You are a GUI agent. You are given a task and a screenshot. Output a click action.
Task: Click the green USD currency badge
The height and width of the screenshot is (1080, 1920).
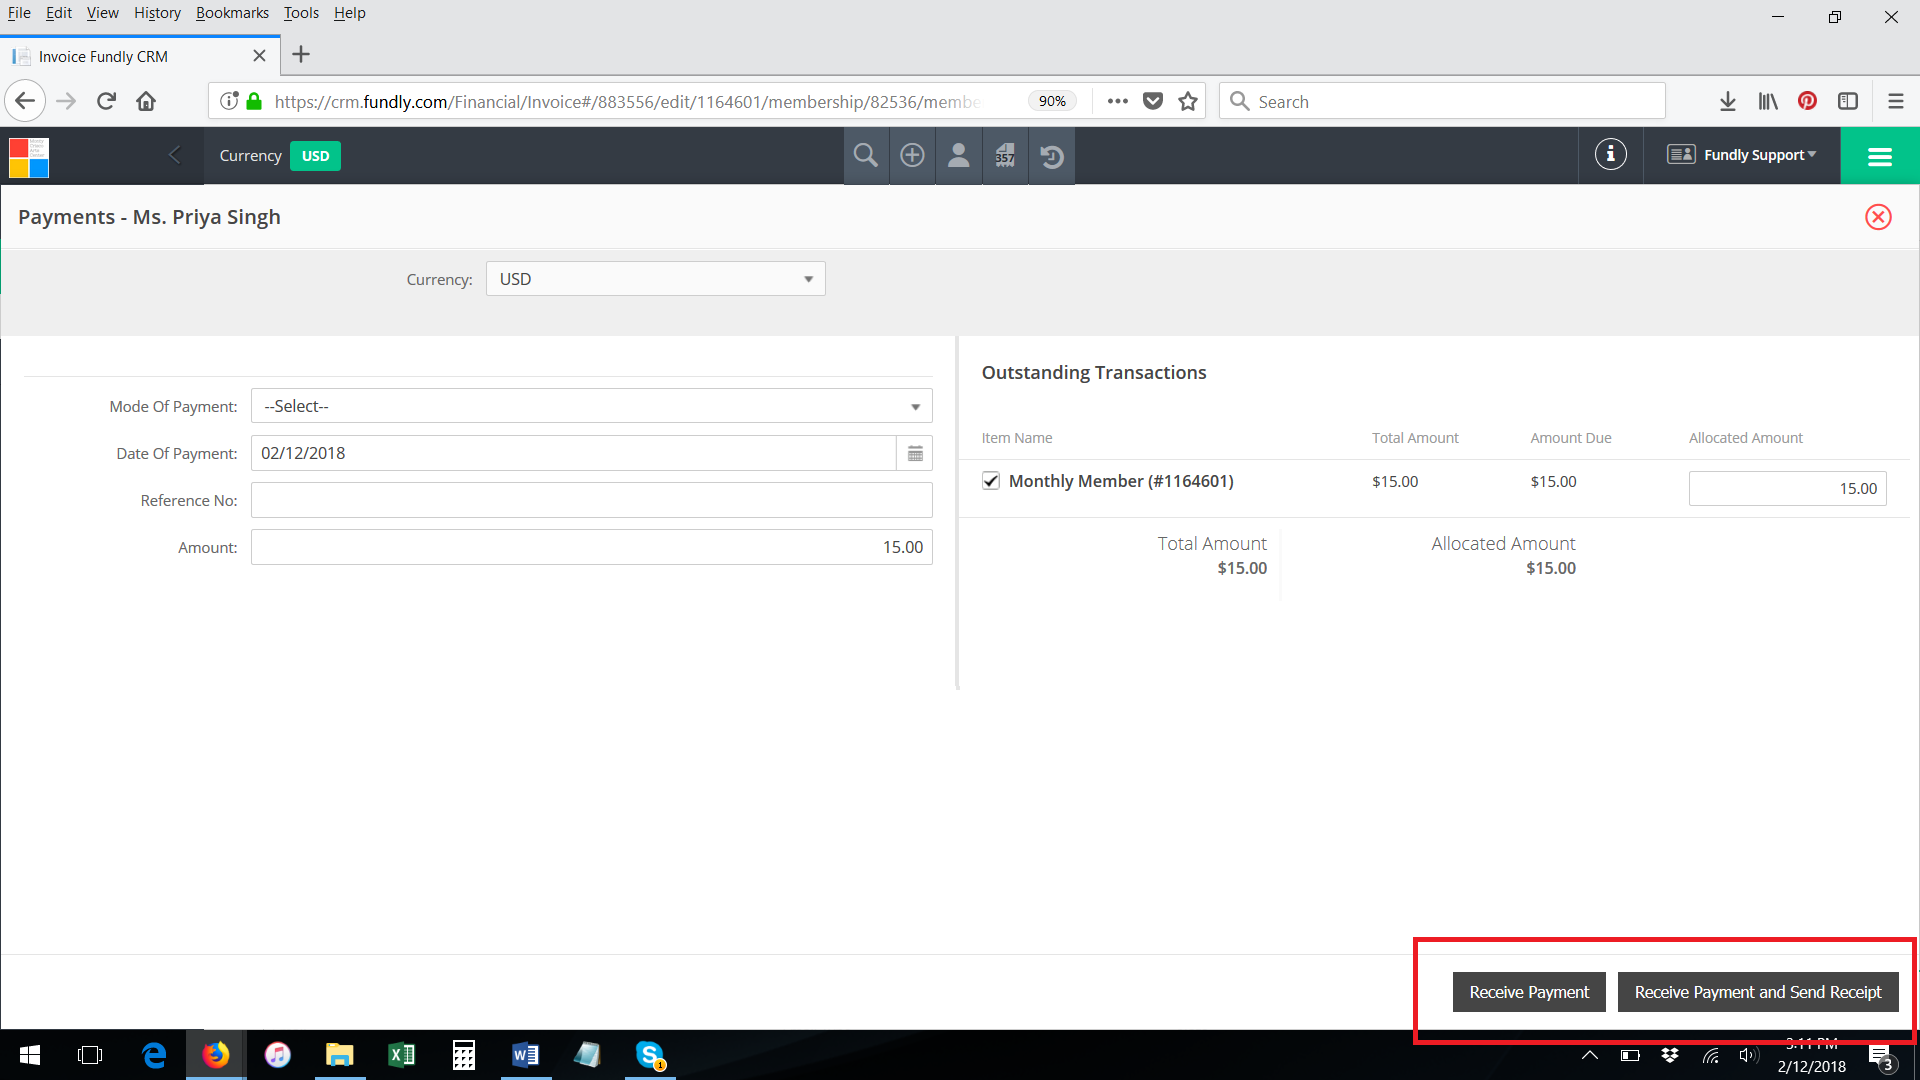coord(315,156)
